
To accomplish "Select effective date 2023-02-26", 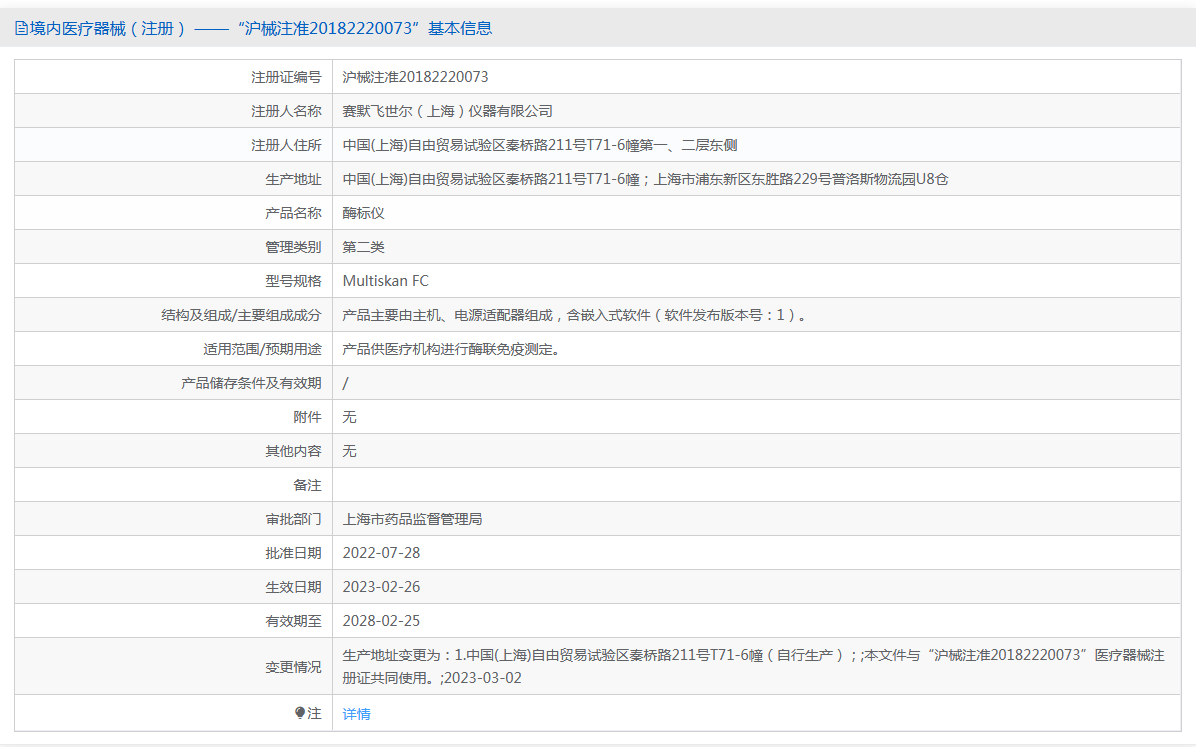I will pyautogui.click(x=381, y=587).
